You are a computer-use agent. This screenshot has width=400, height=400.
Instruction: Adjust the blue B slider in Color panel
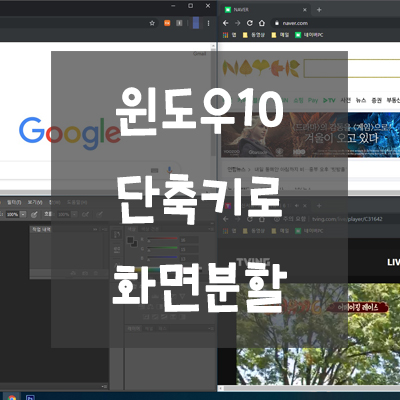point(162,258)
